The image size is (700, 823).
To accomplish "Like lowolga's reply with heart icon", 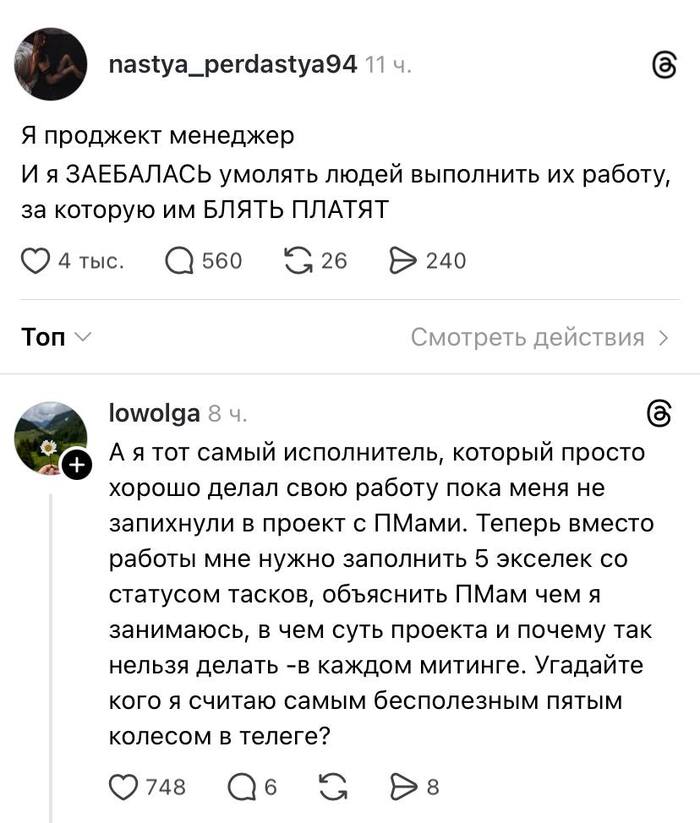I will [122, 787].
